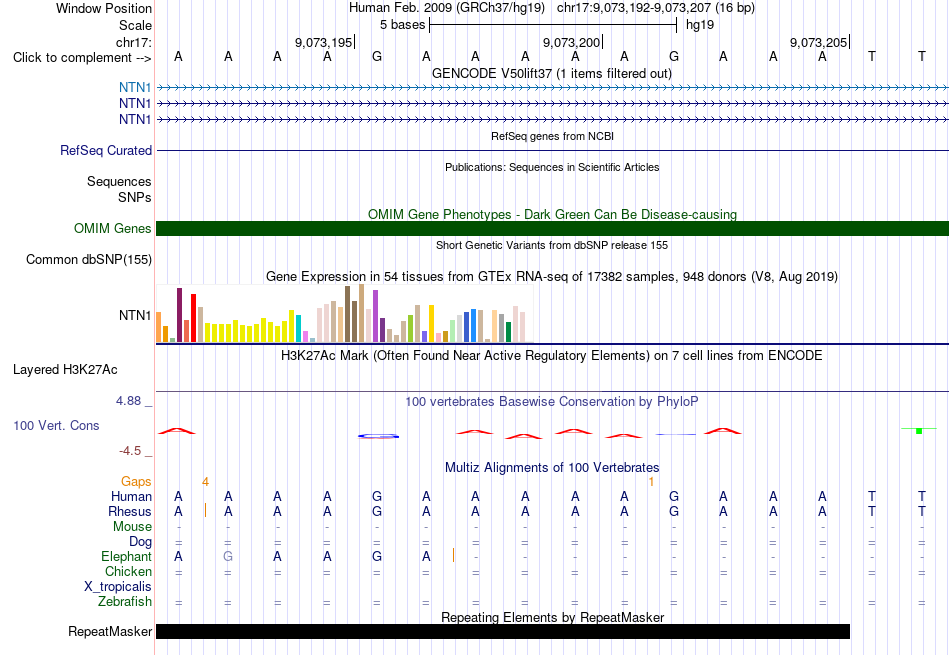The width and height of the screenshot is (950, 655).
Task: Click the orange Gaps row label
Action: (136, 481)
